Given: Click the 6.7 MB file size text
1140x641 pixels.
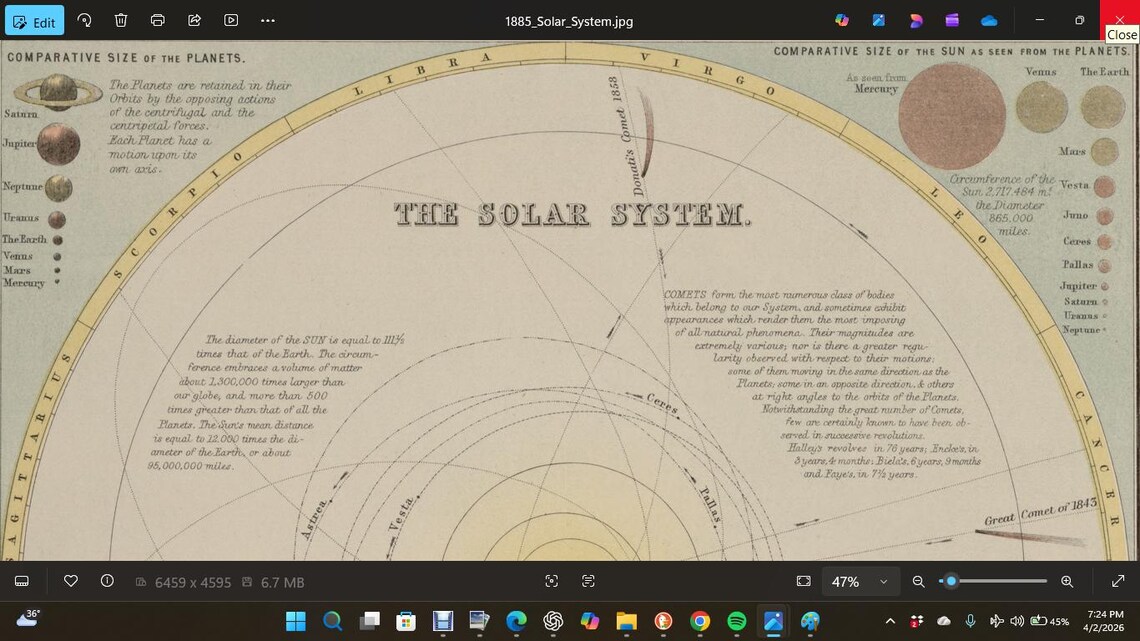Looking at the screenshot, I should click(x=283, y=582).
